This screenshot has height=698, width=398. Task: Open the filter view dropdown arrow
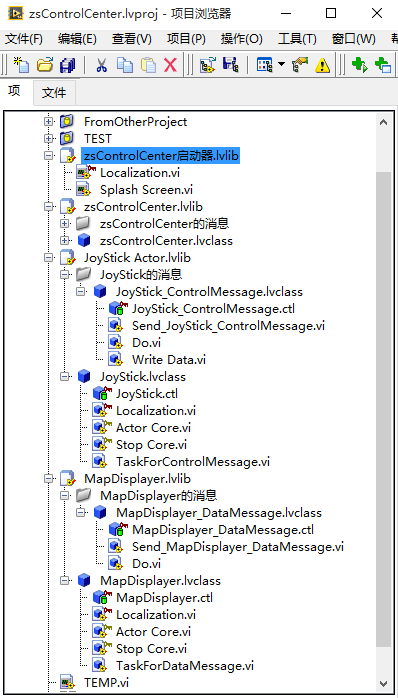click(281, 65)
